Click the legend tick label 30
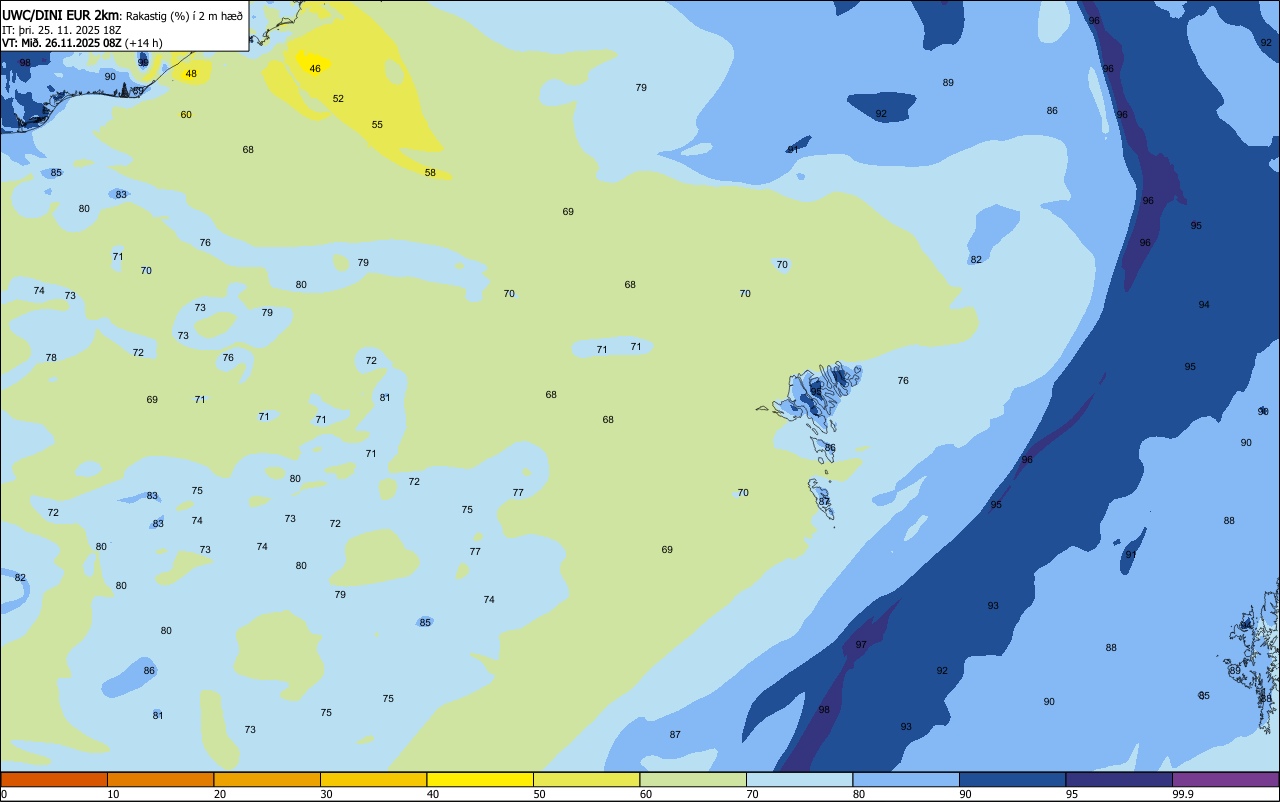The image size is (1280, 802). click(326, 794)
